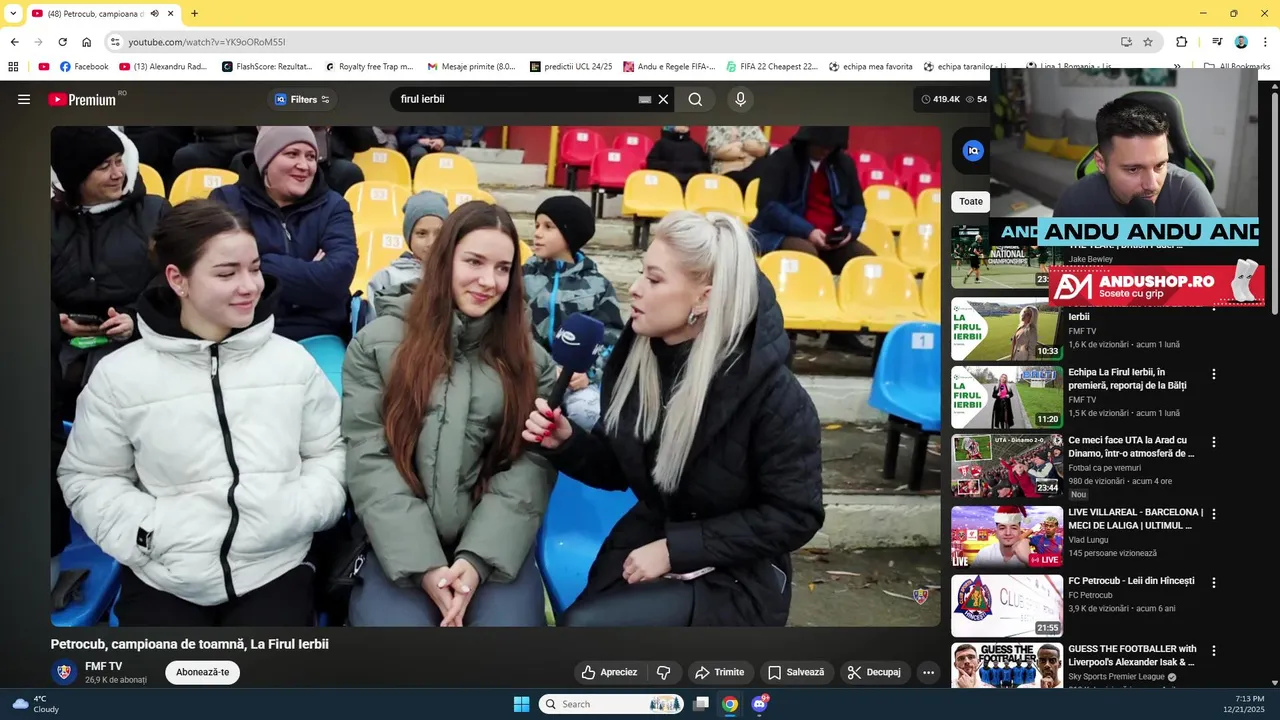Open the 'Mesaje primite' Gmail bookmark
This screenshot has height=720, width=1280.
coord(471,67)
